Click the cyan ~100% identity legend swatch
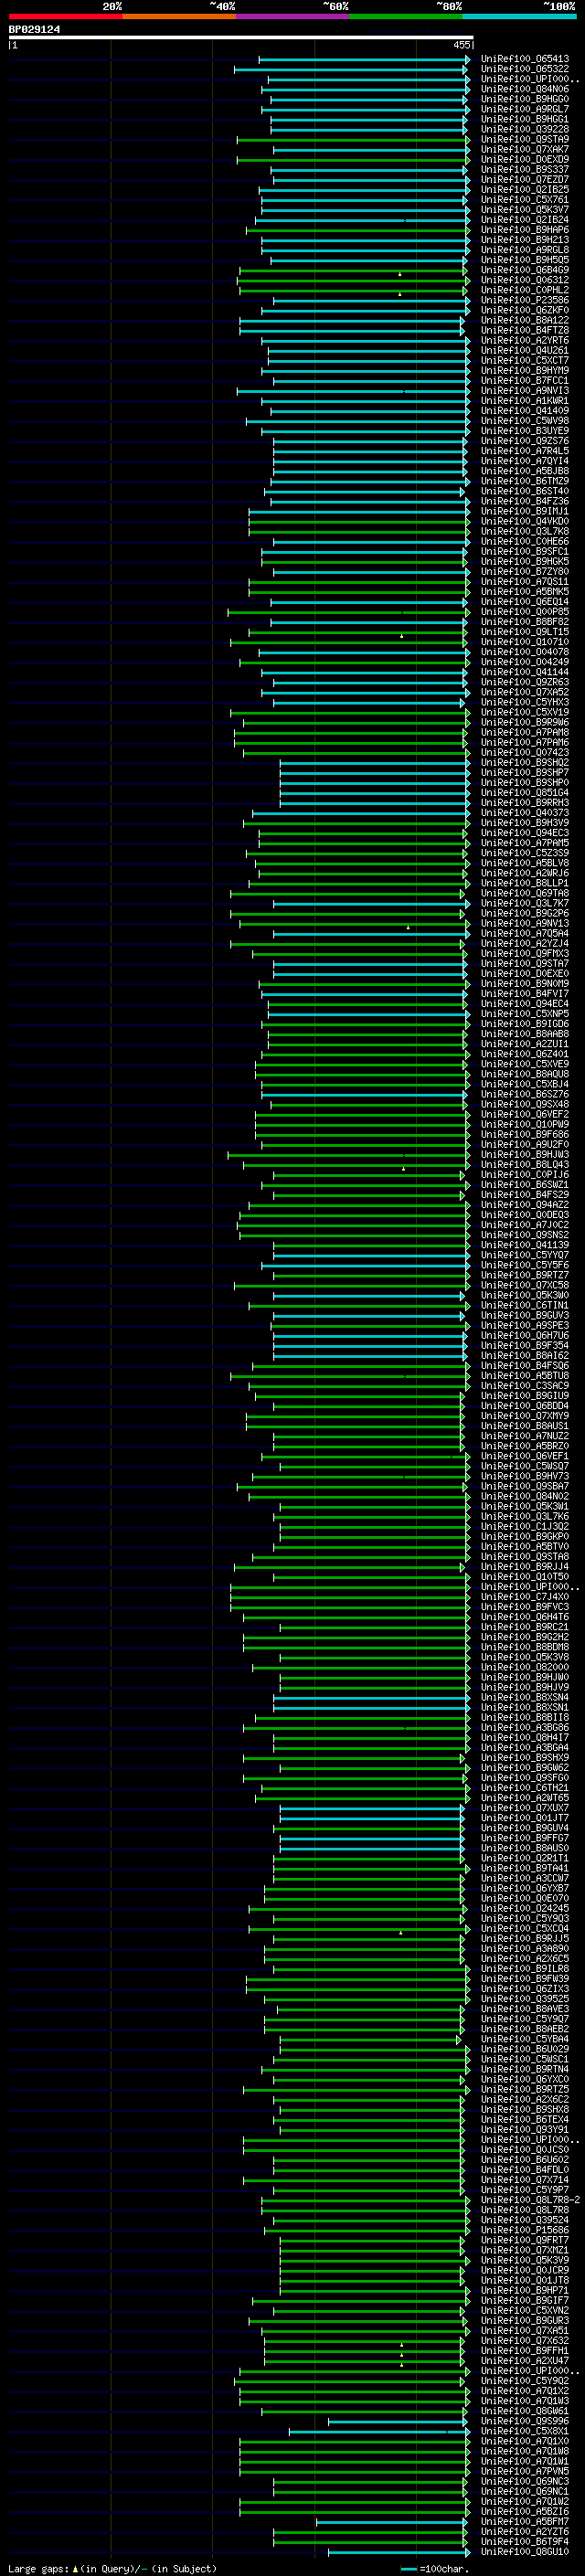Image resolution: width=585 pixels, height=2576 pixels. tap(519, 16)
